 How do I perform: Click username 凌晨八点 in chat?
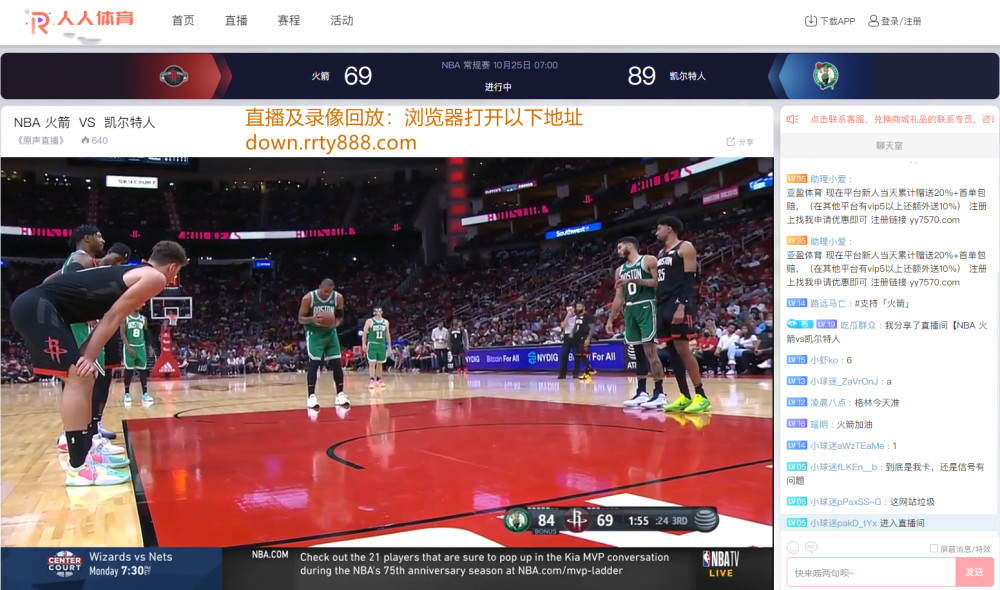(828, 402)
